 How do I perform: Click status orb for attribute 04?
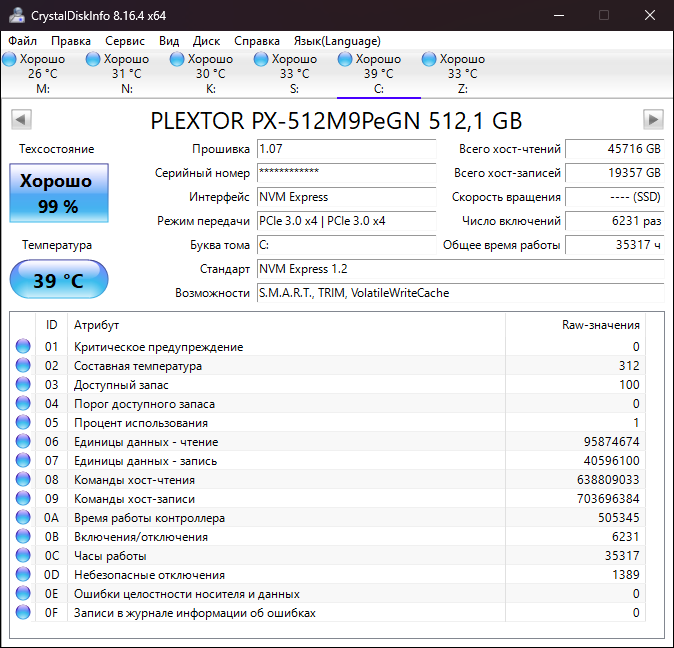tap(23, 403)
